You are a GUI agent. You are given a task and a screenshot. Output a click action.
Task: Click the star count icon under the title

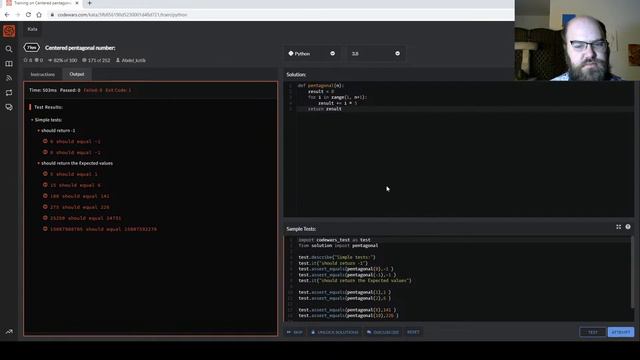[25, 60]
